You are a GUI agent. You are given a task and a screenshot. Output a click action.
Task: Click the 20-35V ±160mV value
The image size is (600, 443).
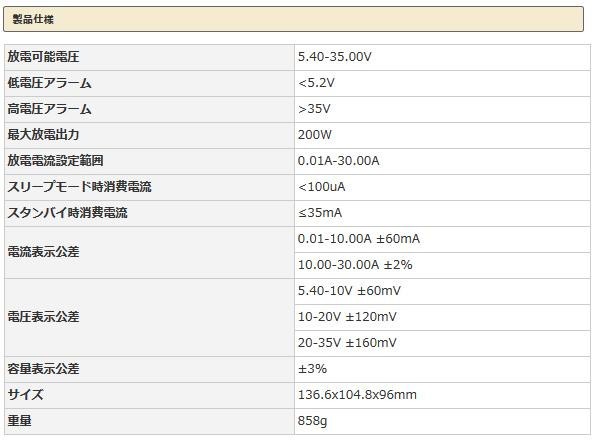(x=347, y=343)
